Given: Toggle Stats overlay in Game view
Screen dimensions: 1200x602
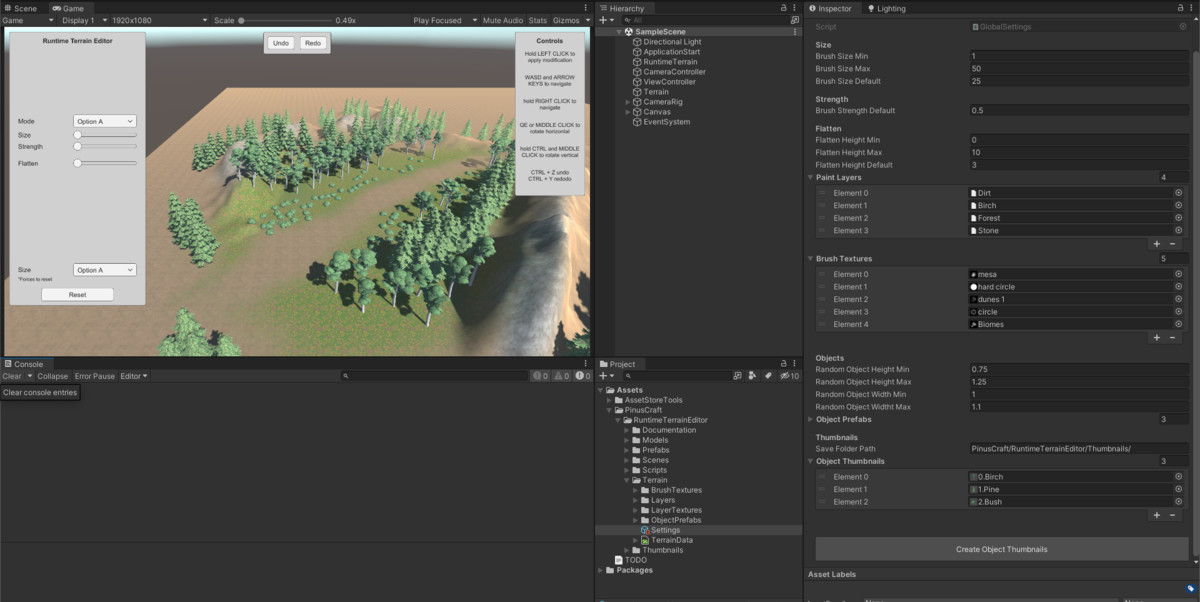Looking at the screenshot, I should tap(538, 20).
